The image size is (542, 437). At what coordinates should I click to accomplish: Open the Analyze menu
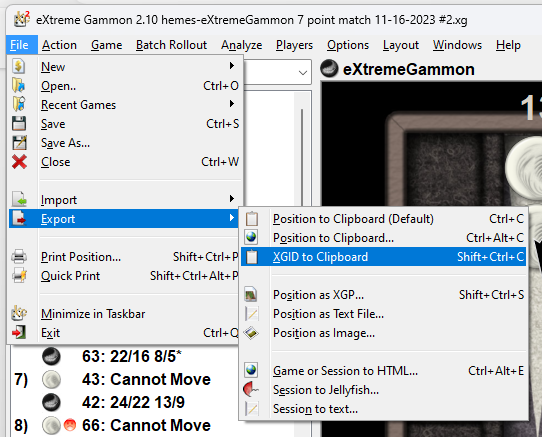pos(242,45)
